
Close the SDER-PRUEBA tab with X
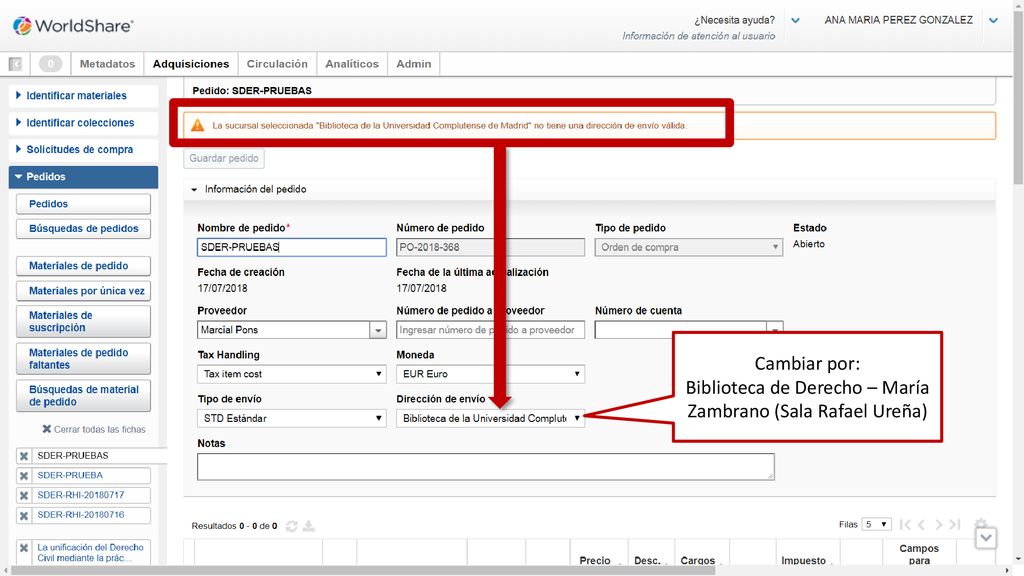pyautogui.click(x=24, y=475)
